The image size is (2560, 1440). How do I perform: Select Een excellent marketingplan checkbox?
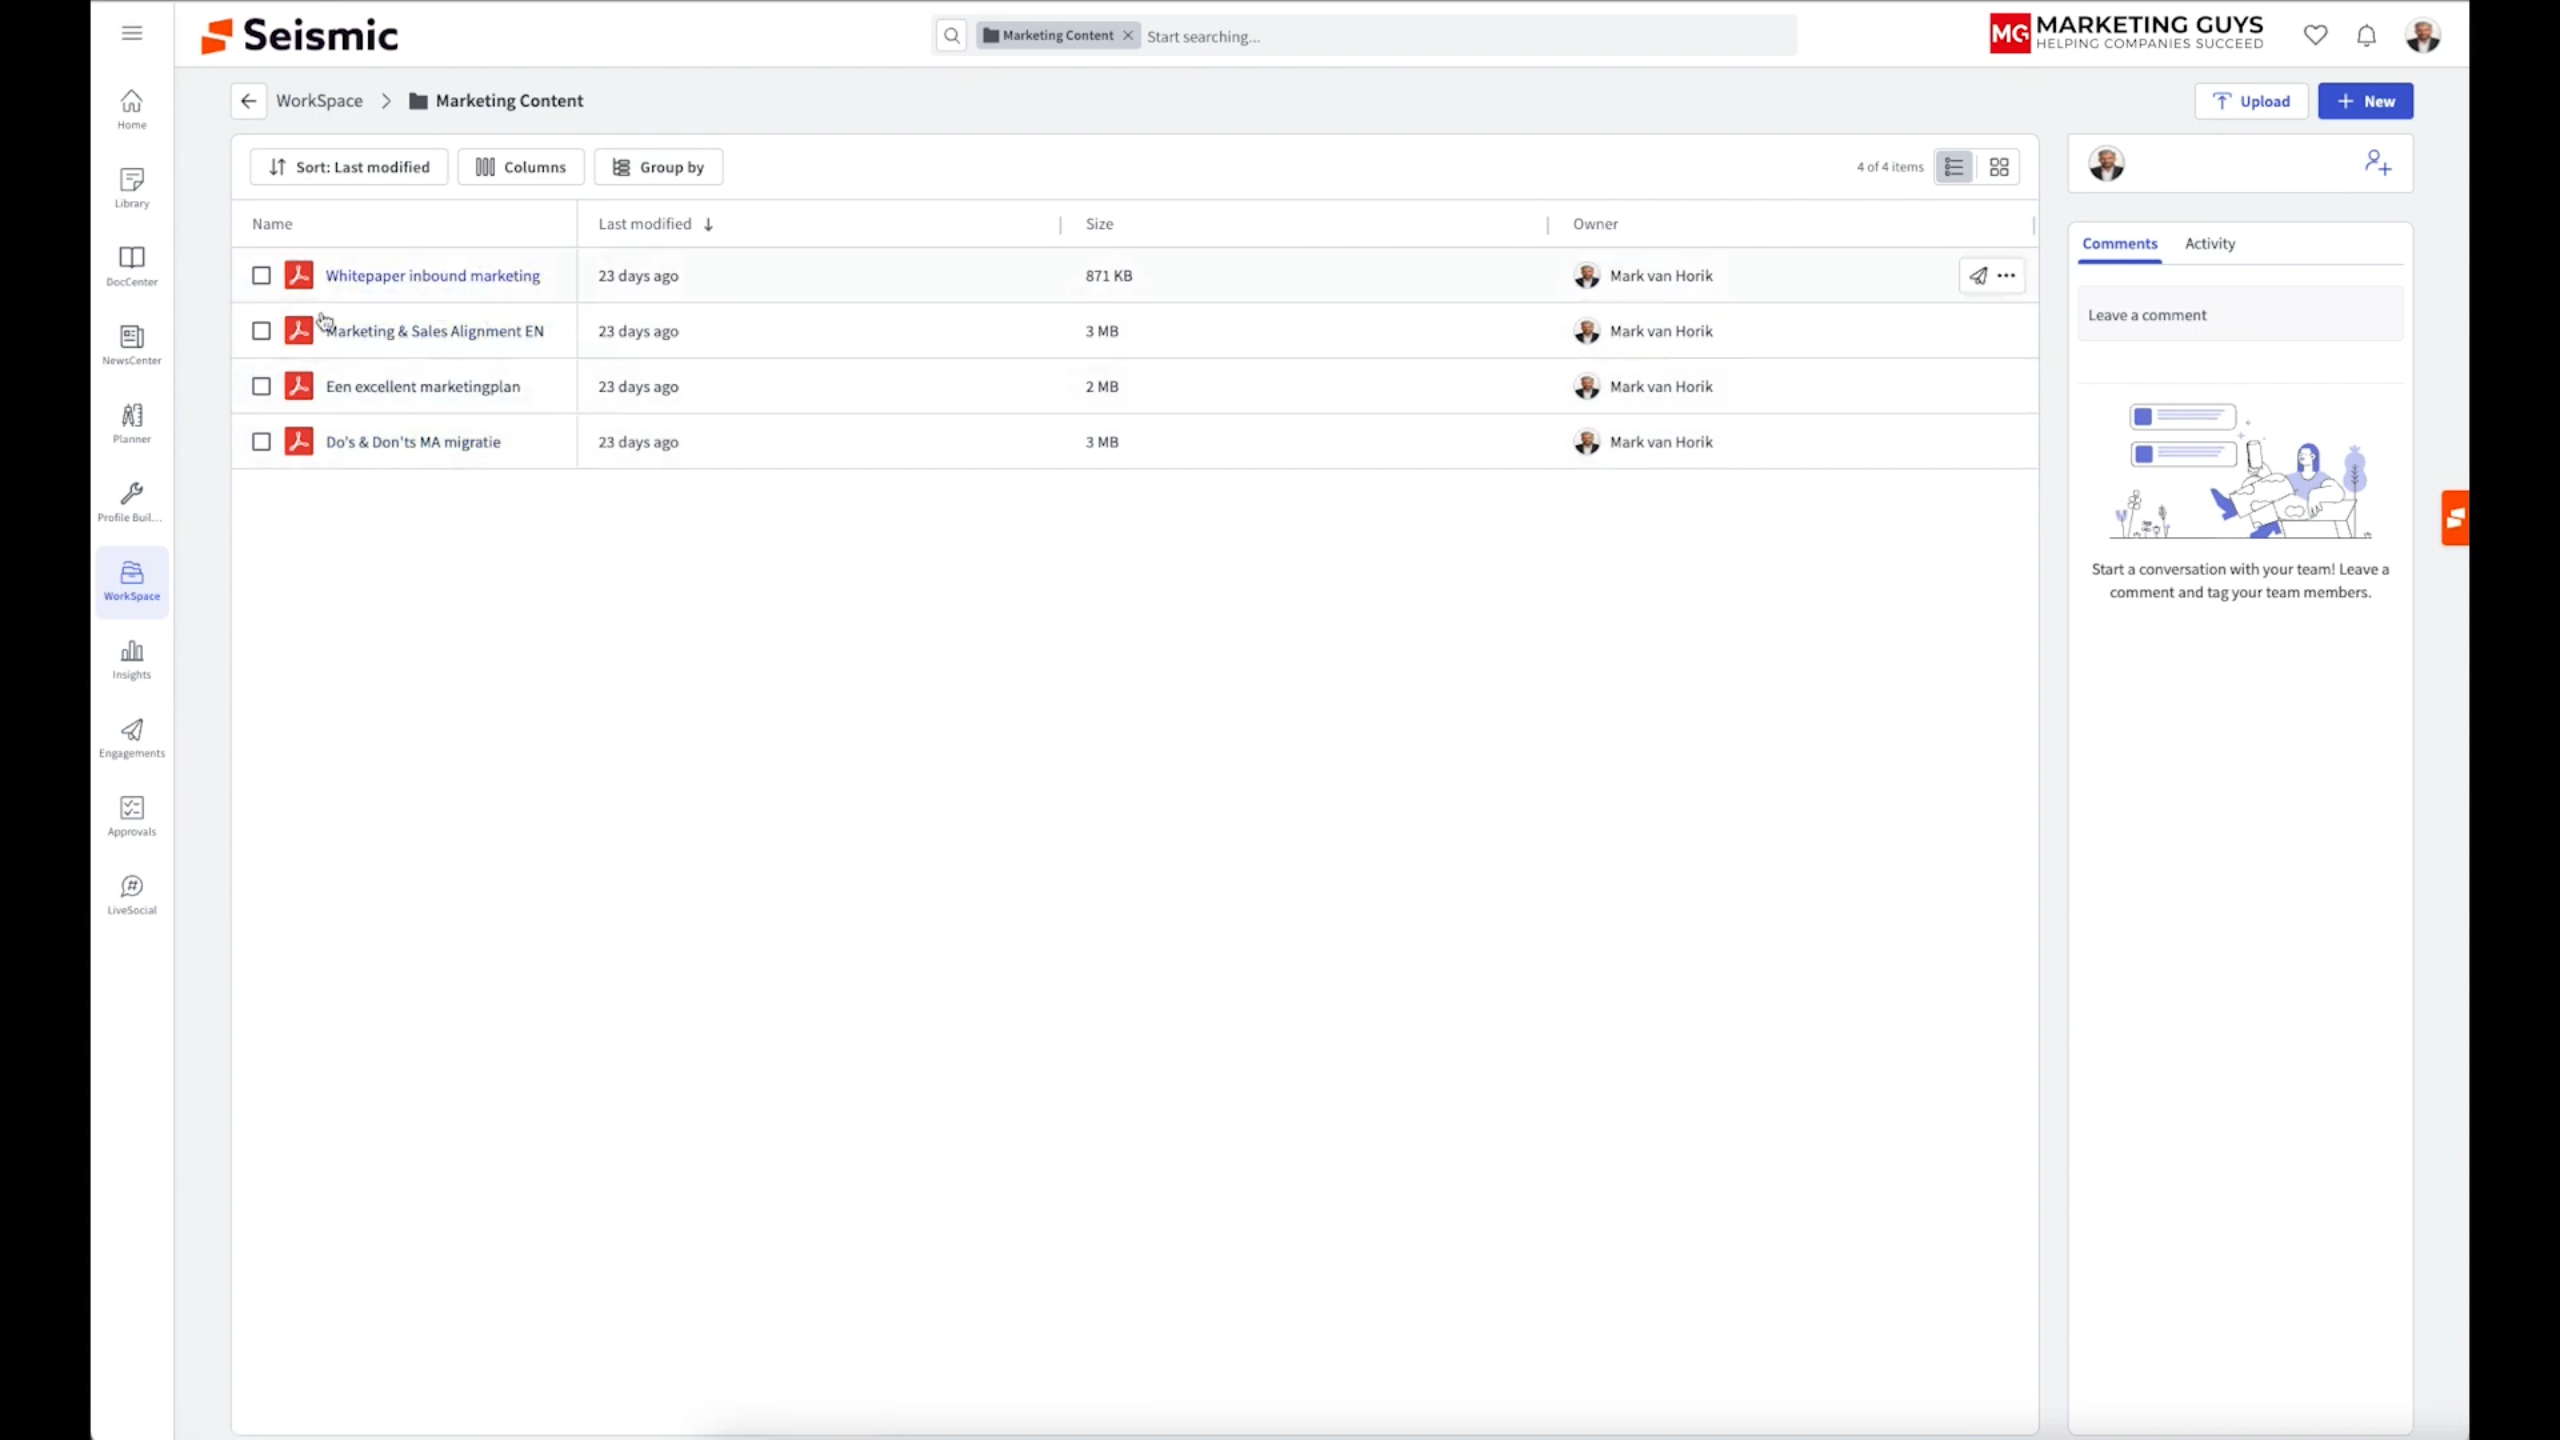[261, 387]
